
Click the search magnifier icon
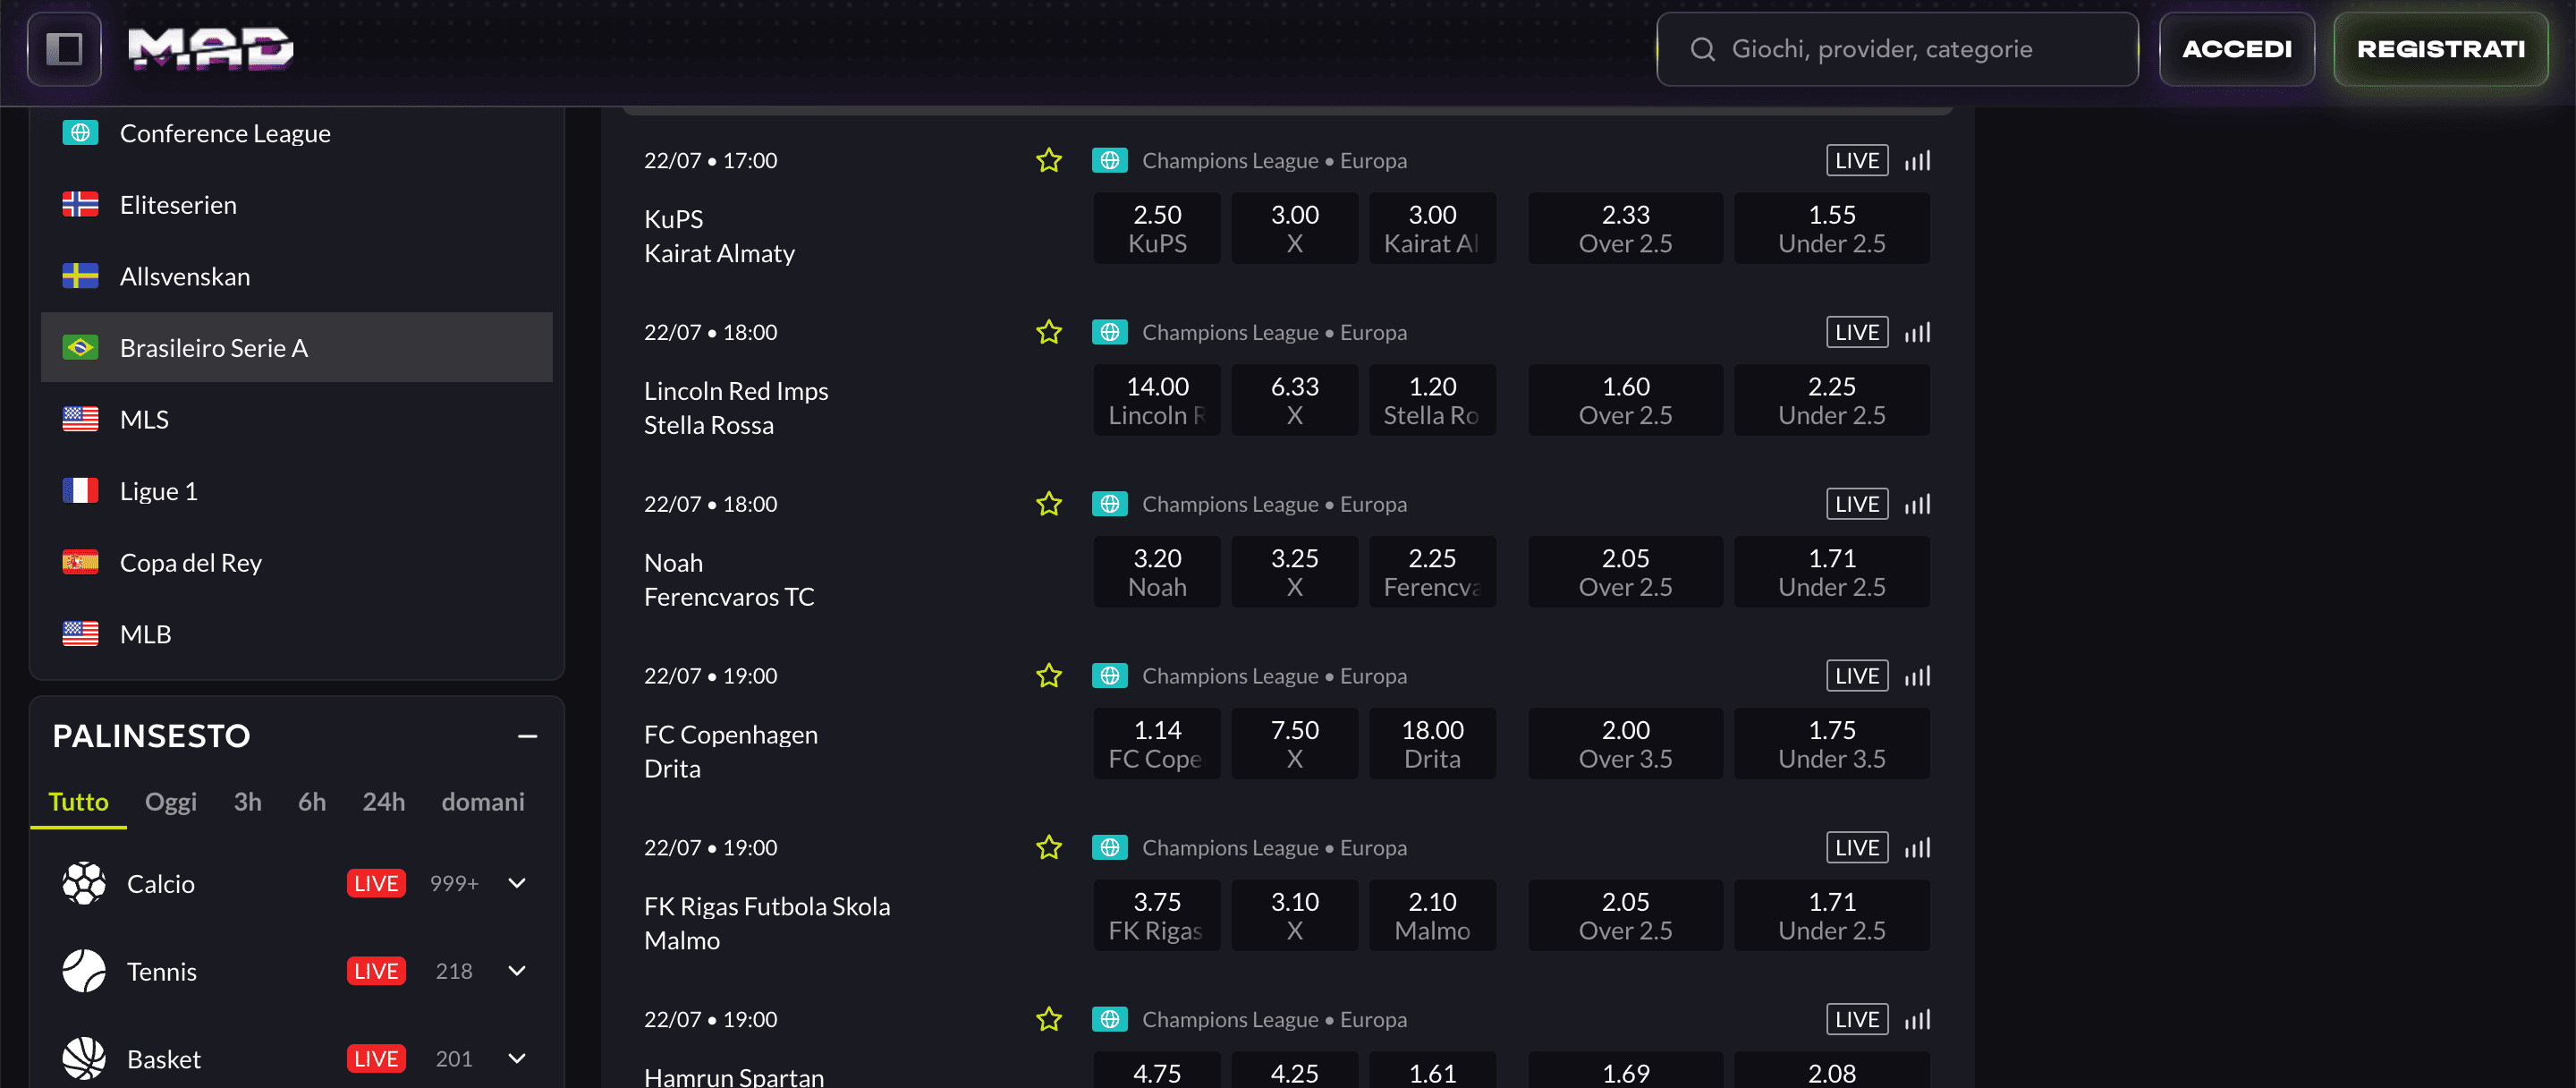pos(1701,48)
